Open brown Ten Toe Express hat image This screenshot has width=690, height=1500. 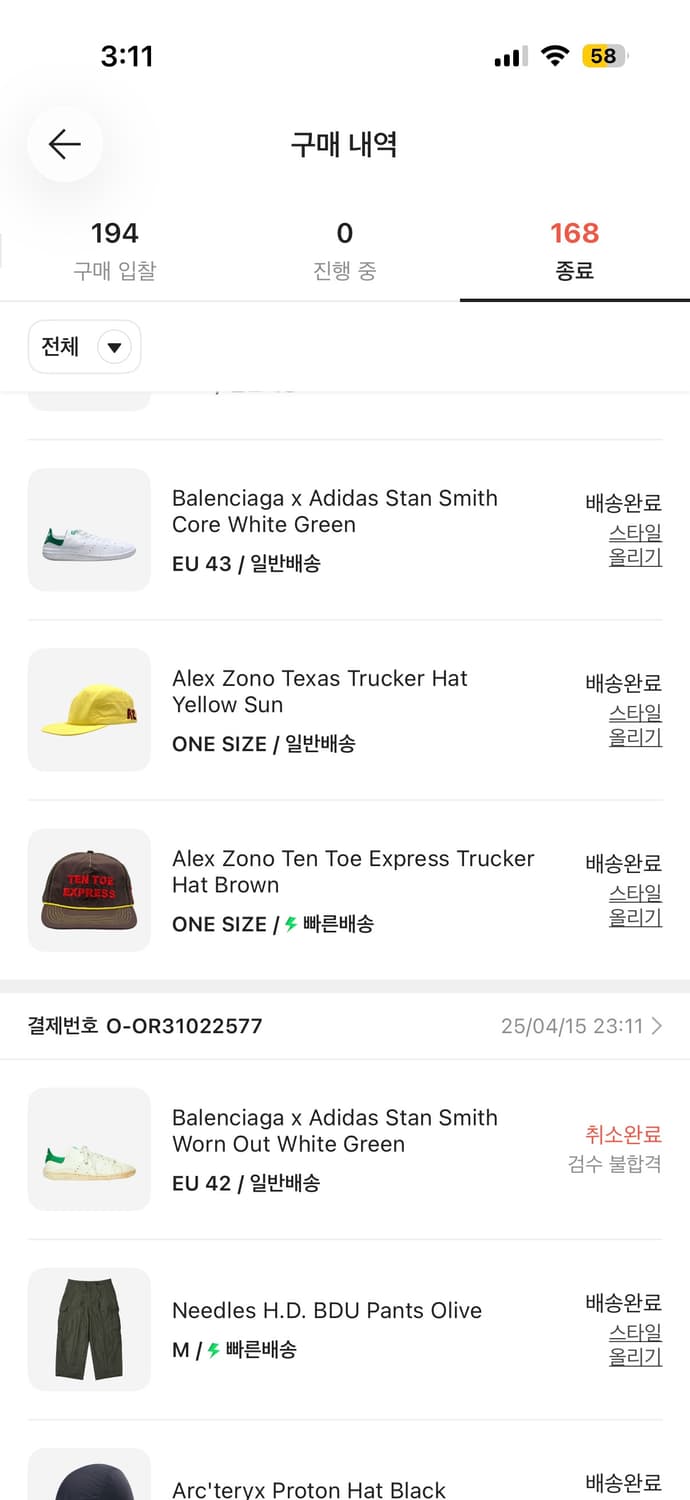point(89,890)
